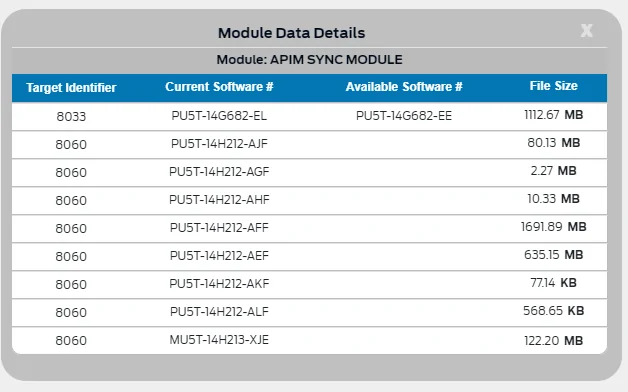628x392 pixels.
Task: Select software number MU5T-14H213-XJE
Action: (x=219, y=340)
